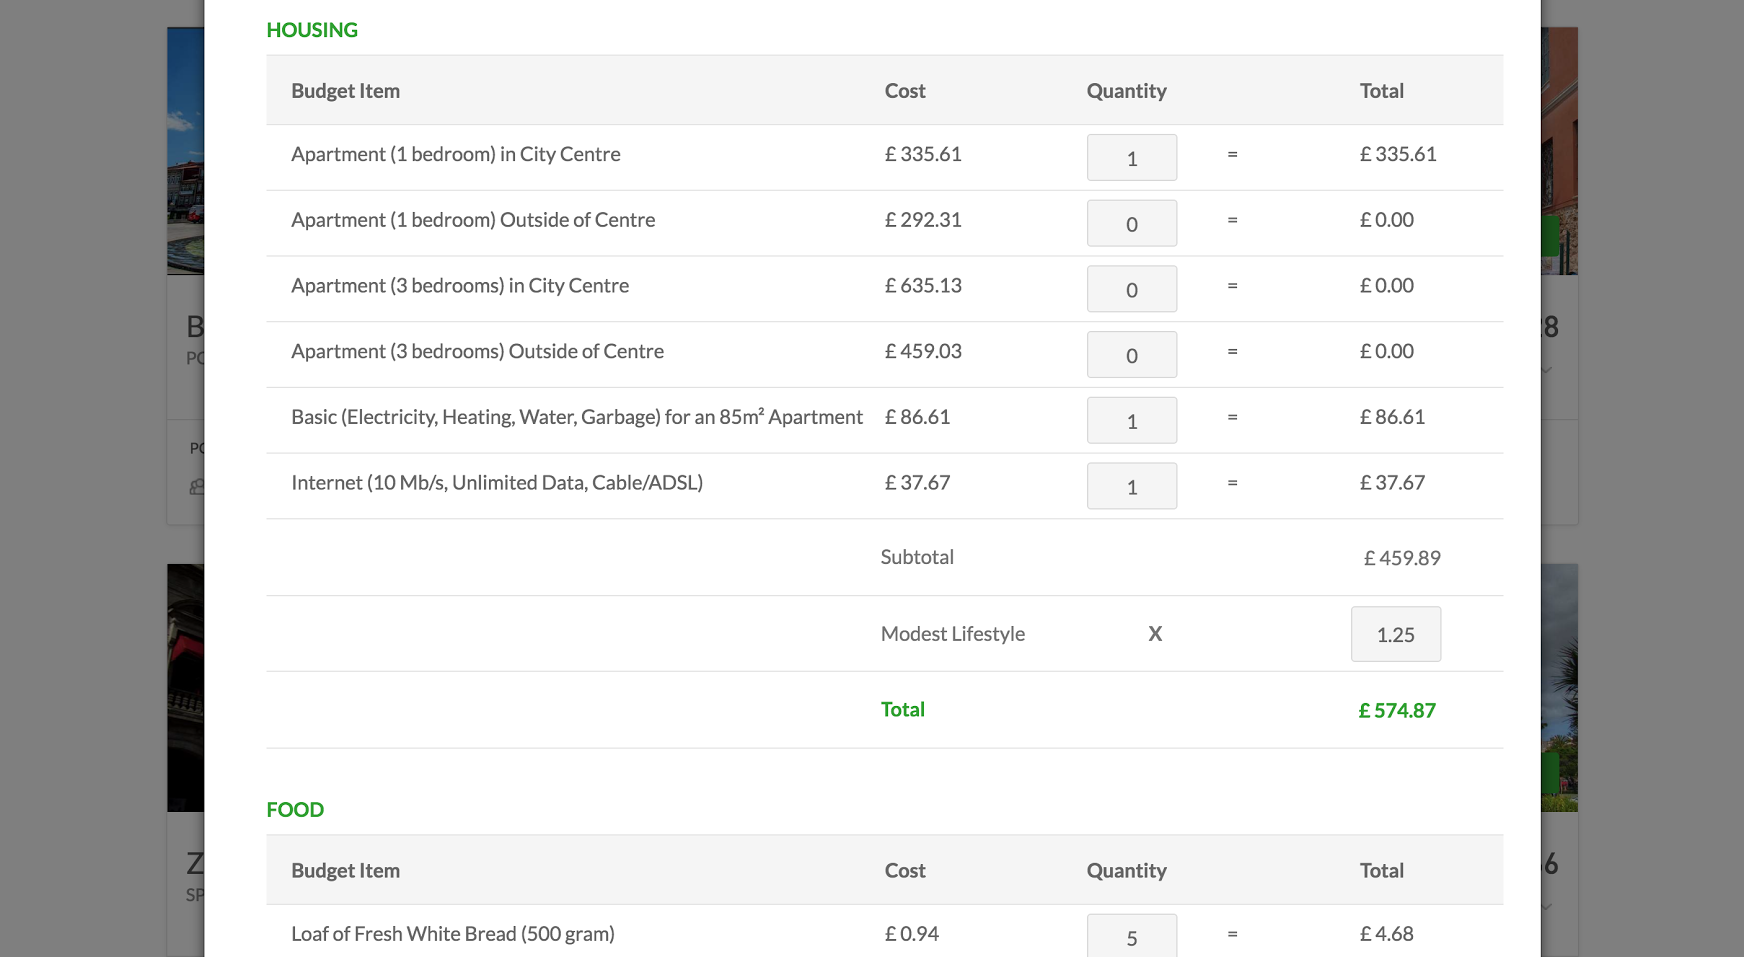Click Modest Lifestyle multiplier field showing 1.25
The height and width of the screenshot is (957, 1744).
(1395, 635)
